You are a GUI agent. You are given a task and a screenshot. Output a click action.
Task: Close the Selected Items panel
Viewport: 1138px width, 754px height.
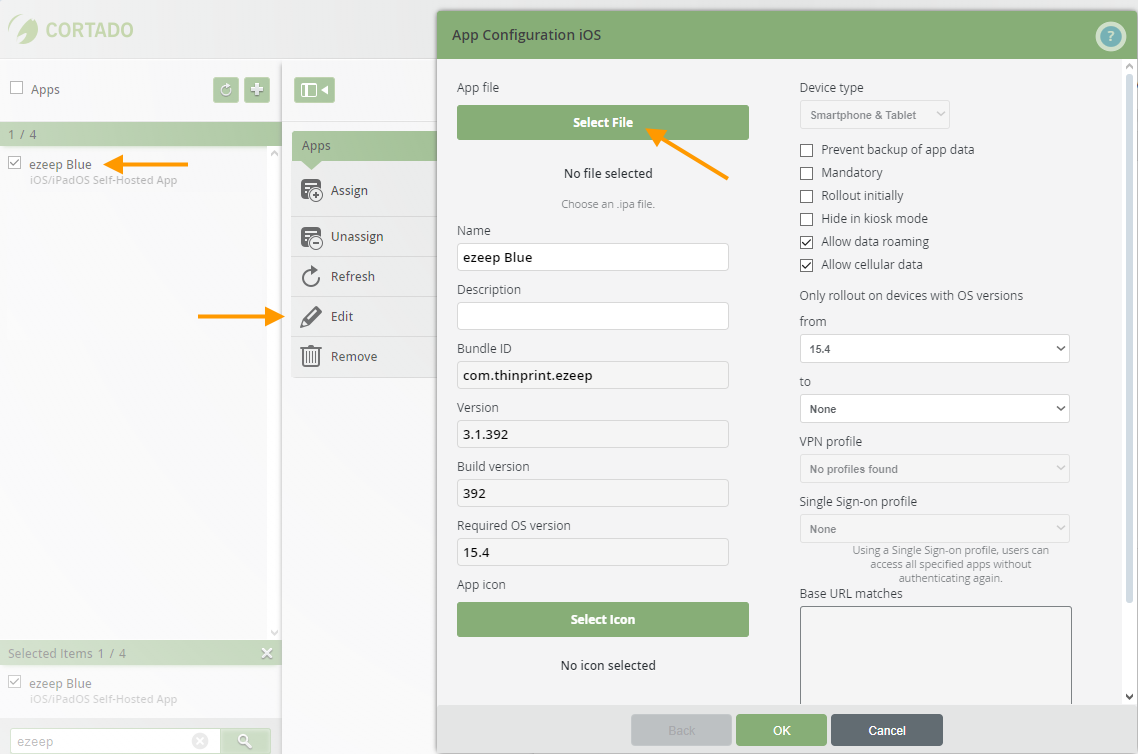267,653
